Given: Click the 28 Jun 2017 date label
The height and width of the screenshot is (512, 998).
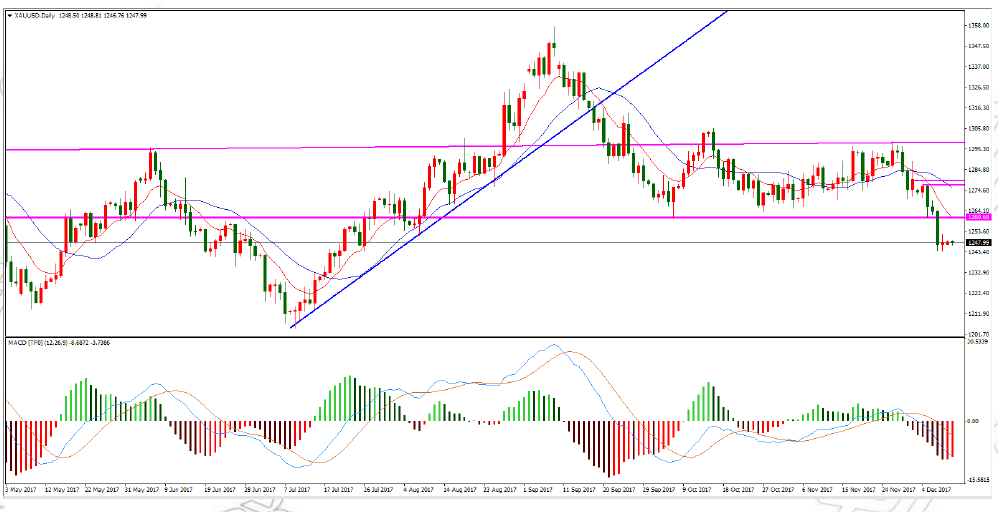Looking at the screenshot, I should [259, 490].
